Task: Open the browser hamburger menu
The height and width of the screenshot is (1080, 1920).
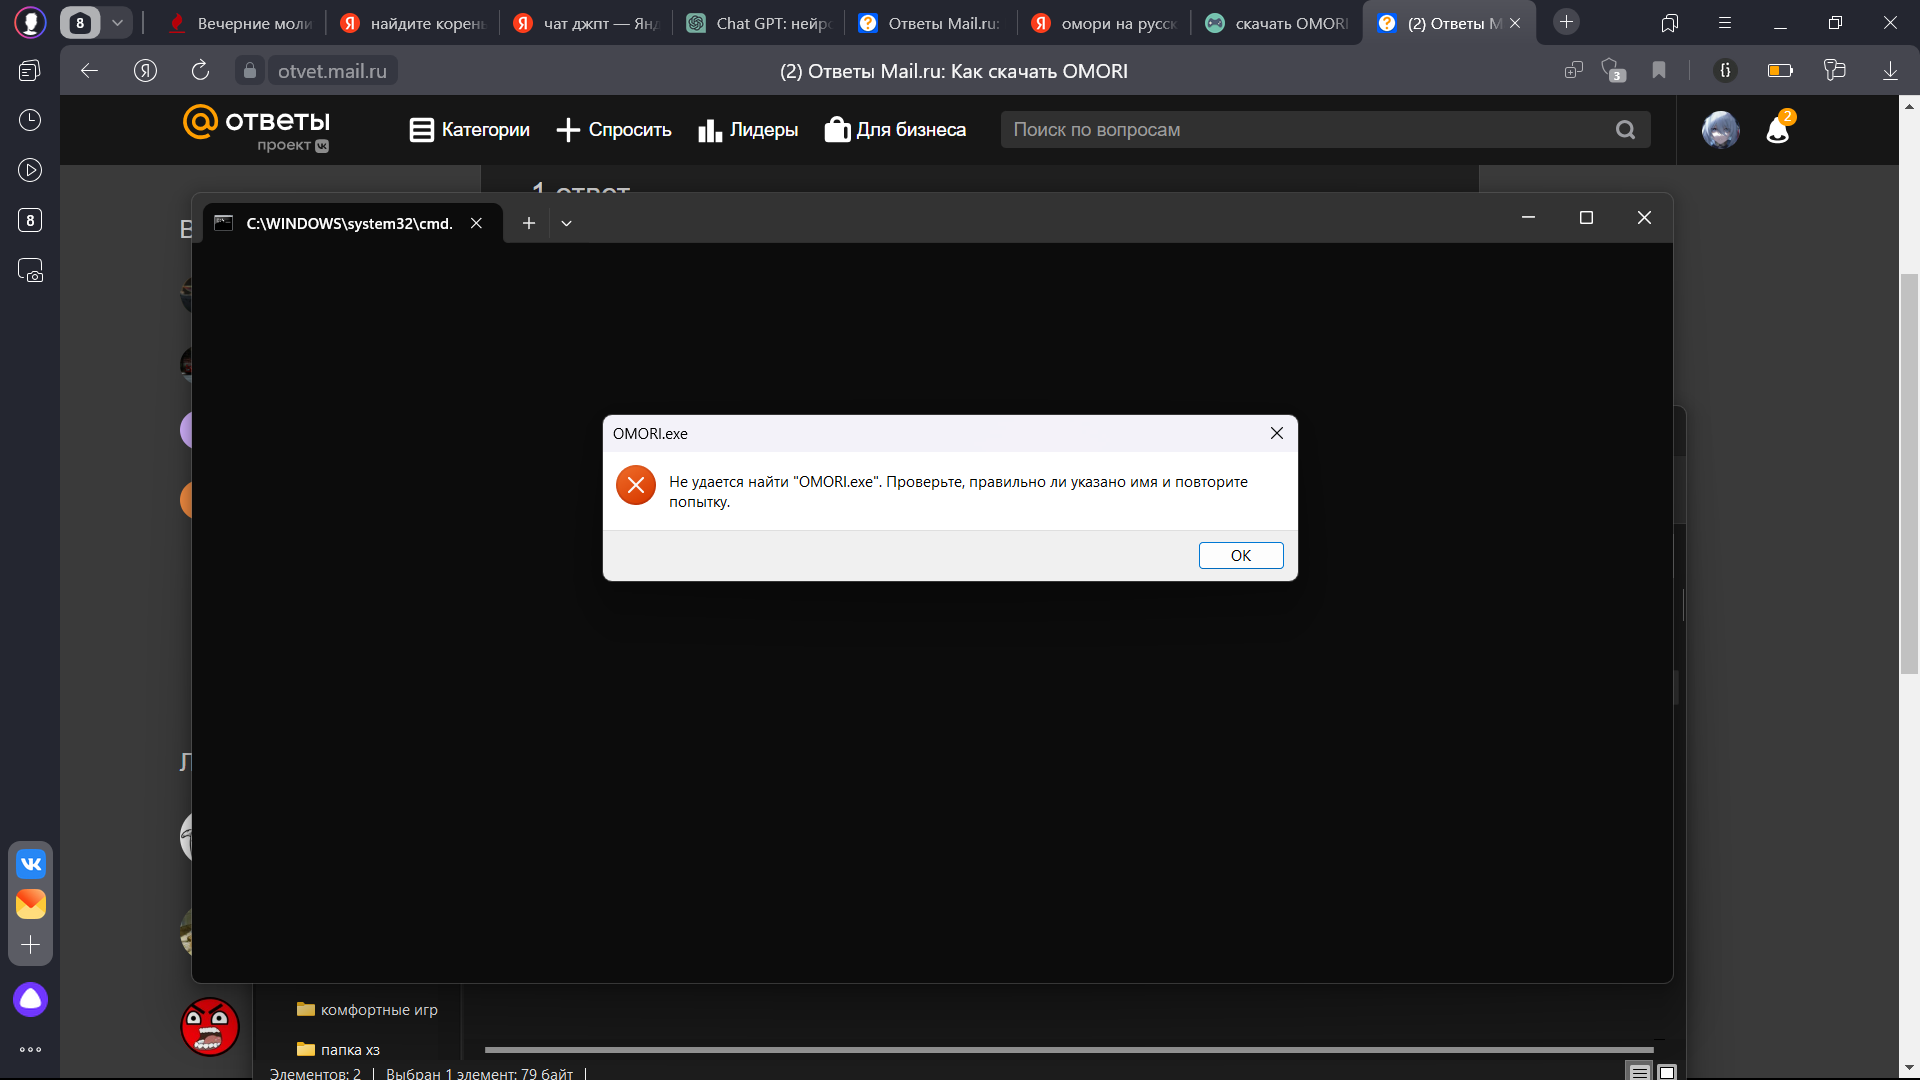Action: 1724,22
